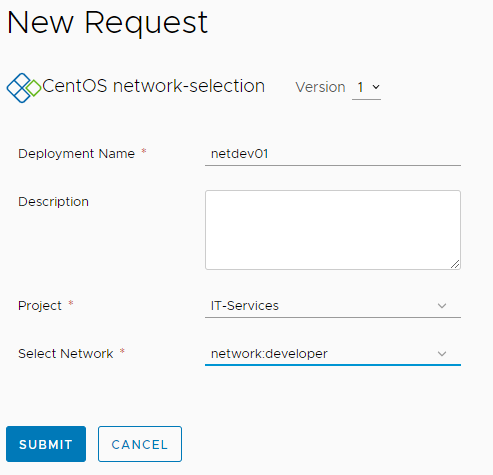The image size is (493, 475).
Task: Click the Deployment Name label
Action: (76, 154)
